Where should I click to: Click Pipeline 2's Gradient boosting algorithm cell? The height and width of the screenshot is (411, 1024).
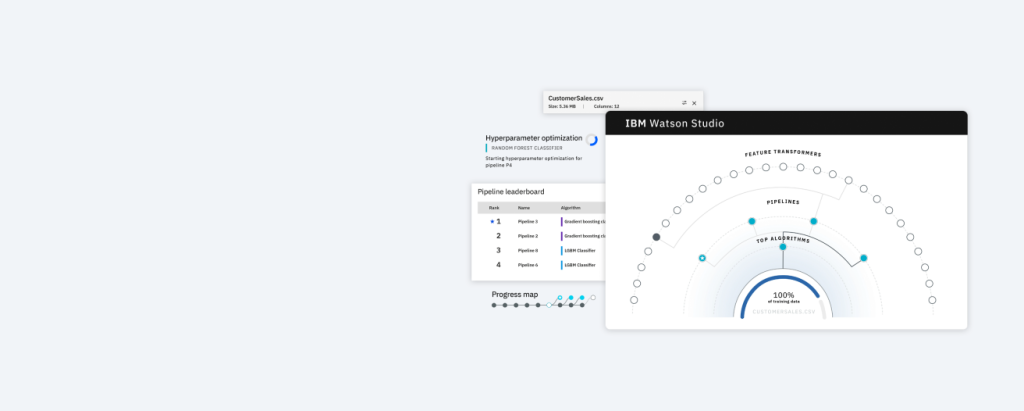(x=583, y=236)
